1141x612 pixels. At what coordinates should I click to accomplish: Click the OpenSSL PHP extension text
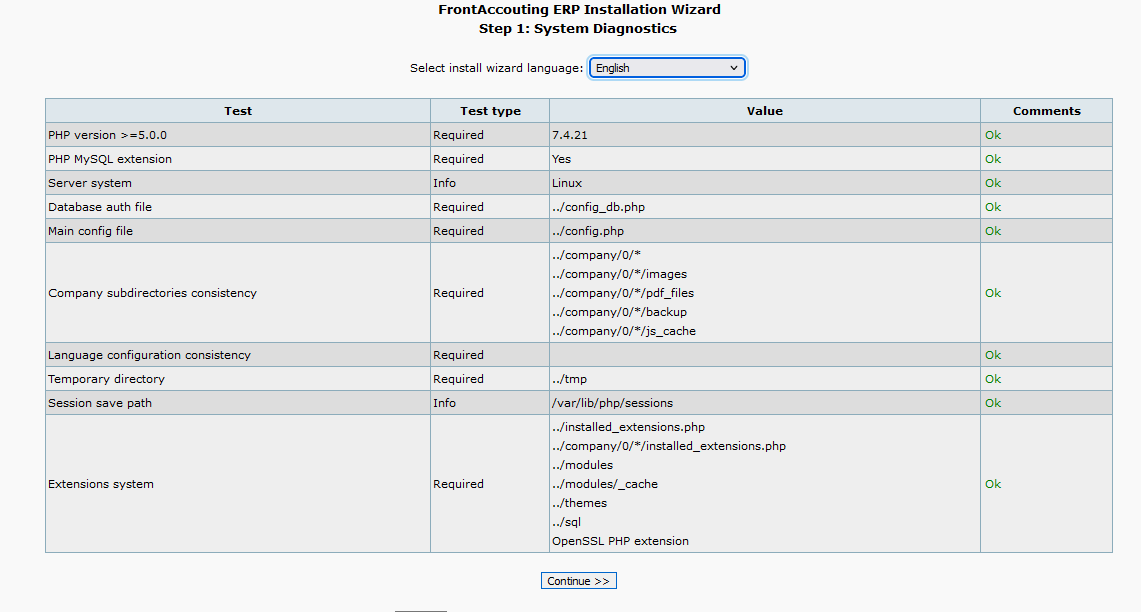tap(620, 541)
